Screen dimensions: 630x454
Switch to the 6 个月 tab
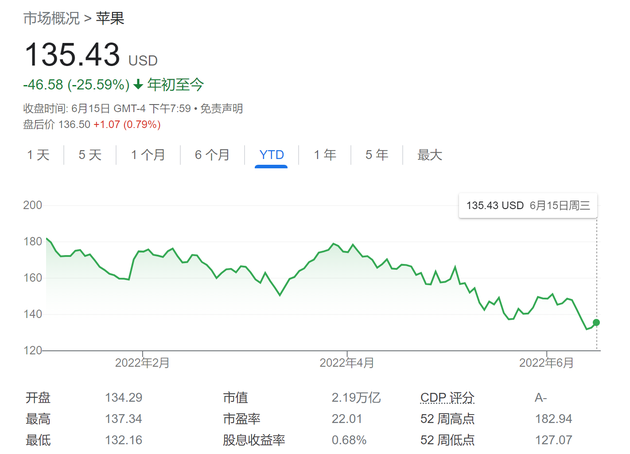(212, 155)
